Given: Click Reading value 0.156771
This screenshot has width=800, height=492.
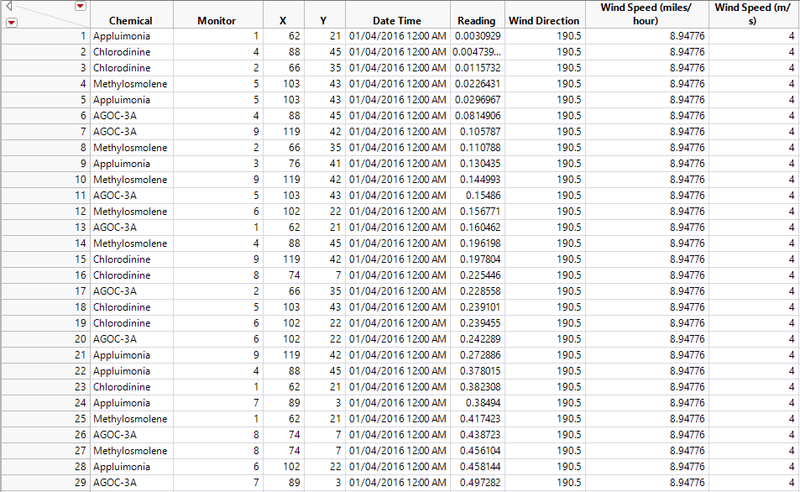Looking at the screenshot, I should (x=480, y=211).
